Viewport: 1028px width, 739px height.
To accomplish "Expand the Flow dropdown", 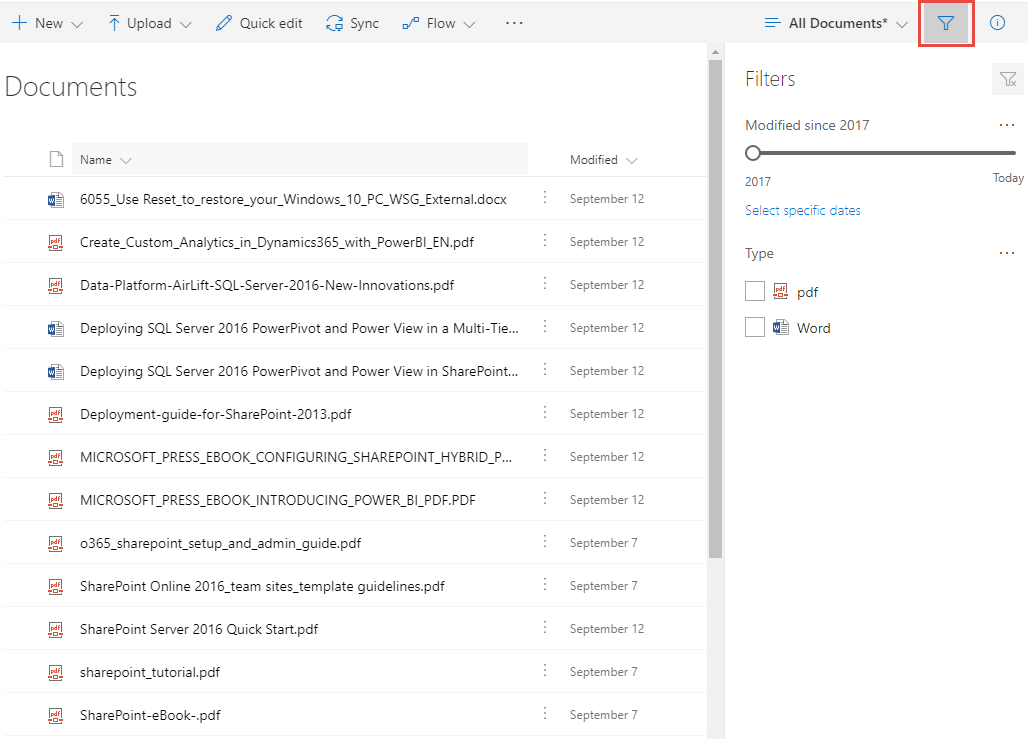I will 469,24.
